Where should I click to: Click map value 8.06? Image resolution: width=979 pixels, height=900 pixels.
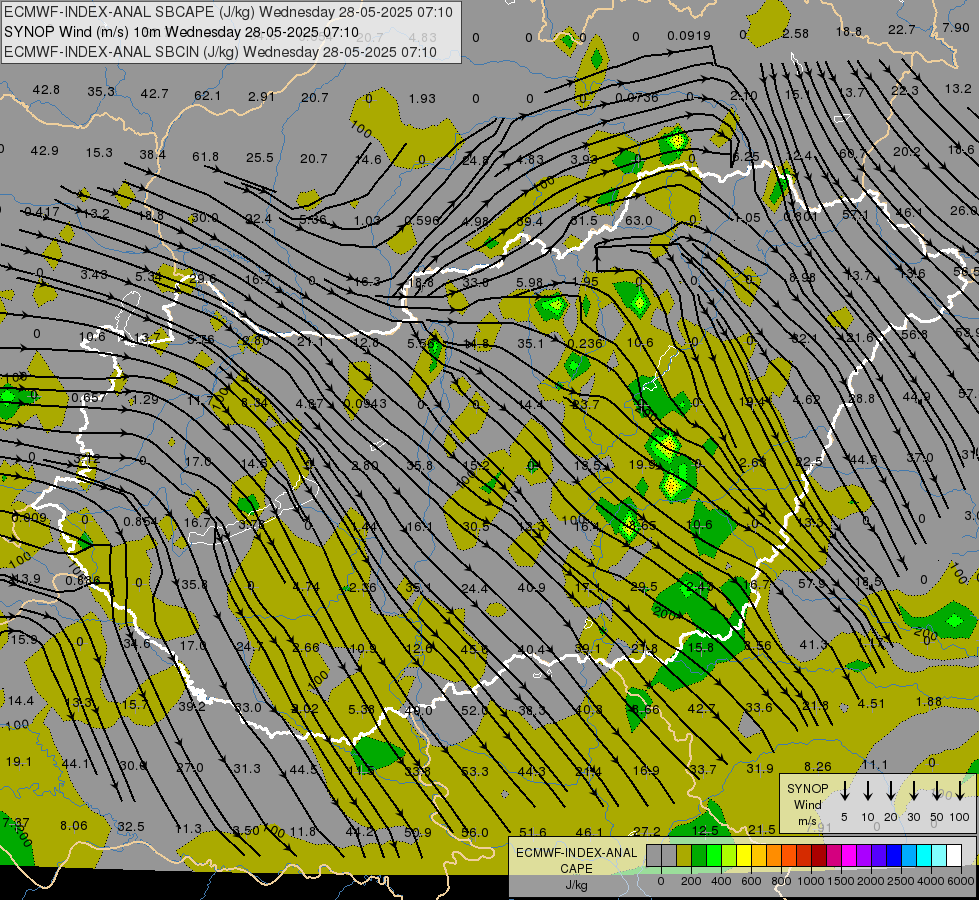[x=74, y=826]
